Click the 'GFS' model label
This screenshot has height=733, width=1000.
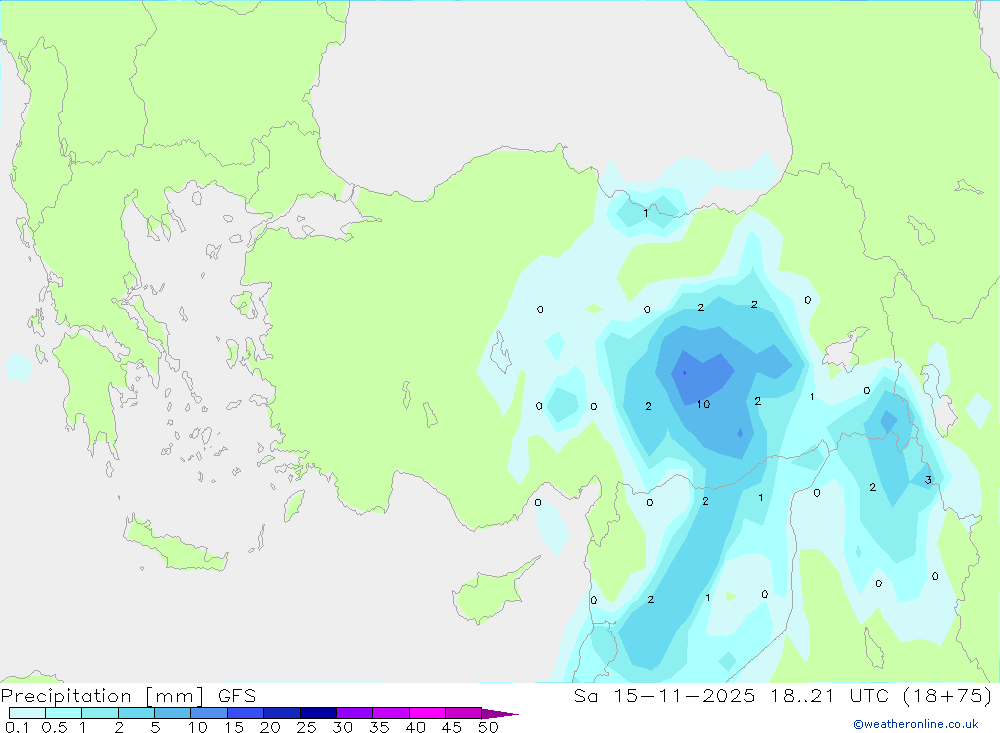pyautogui.click(x=237, y=695)
